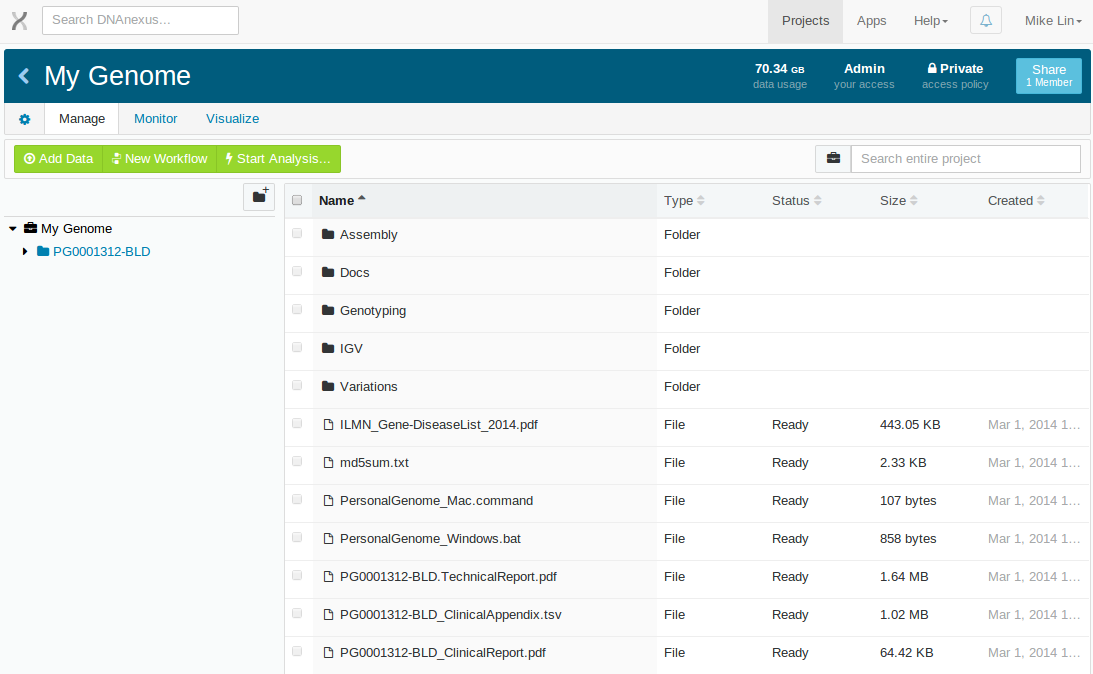Click the file icon for md5sum.txt

click(x=328, y=462)
